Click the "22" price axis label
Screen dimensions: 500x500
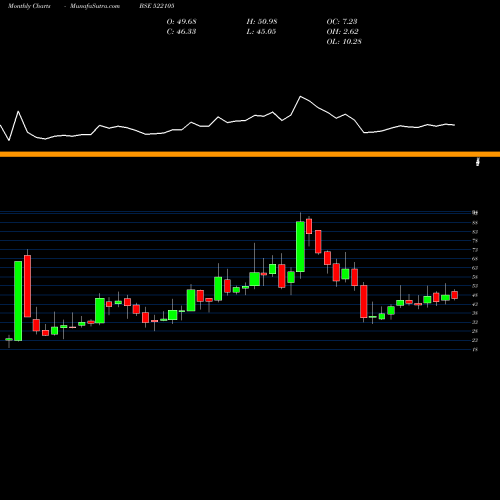(x=475, y=340)
